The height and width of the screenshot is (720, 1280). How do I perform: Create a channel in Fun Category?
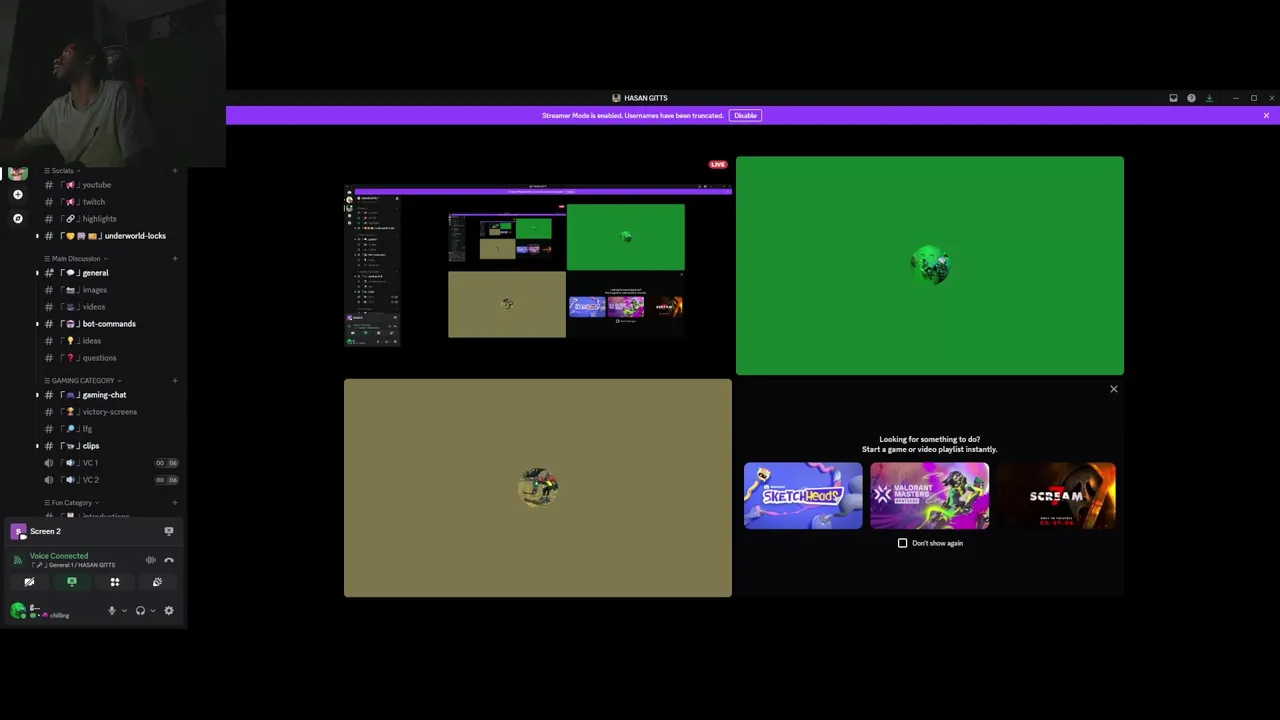pos(175,503)
